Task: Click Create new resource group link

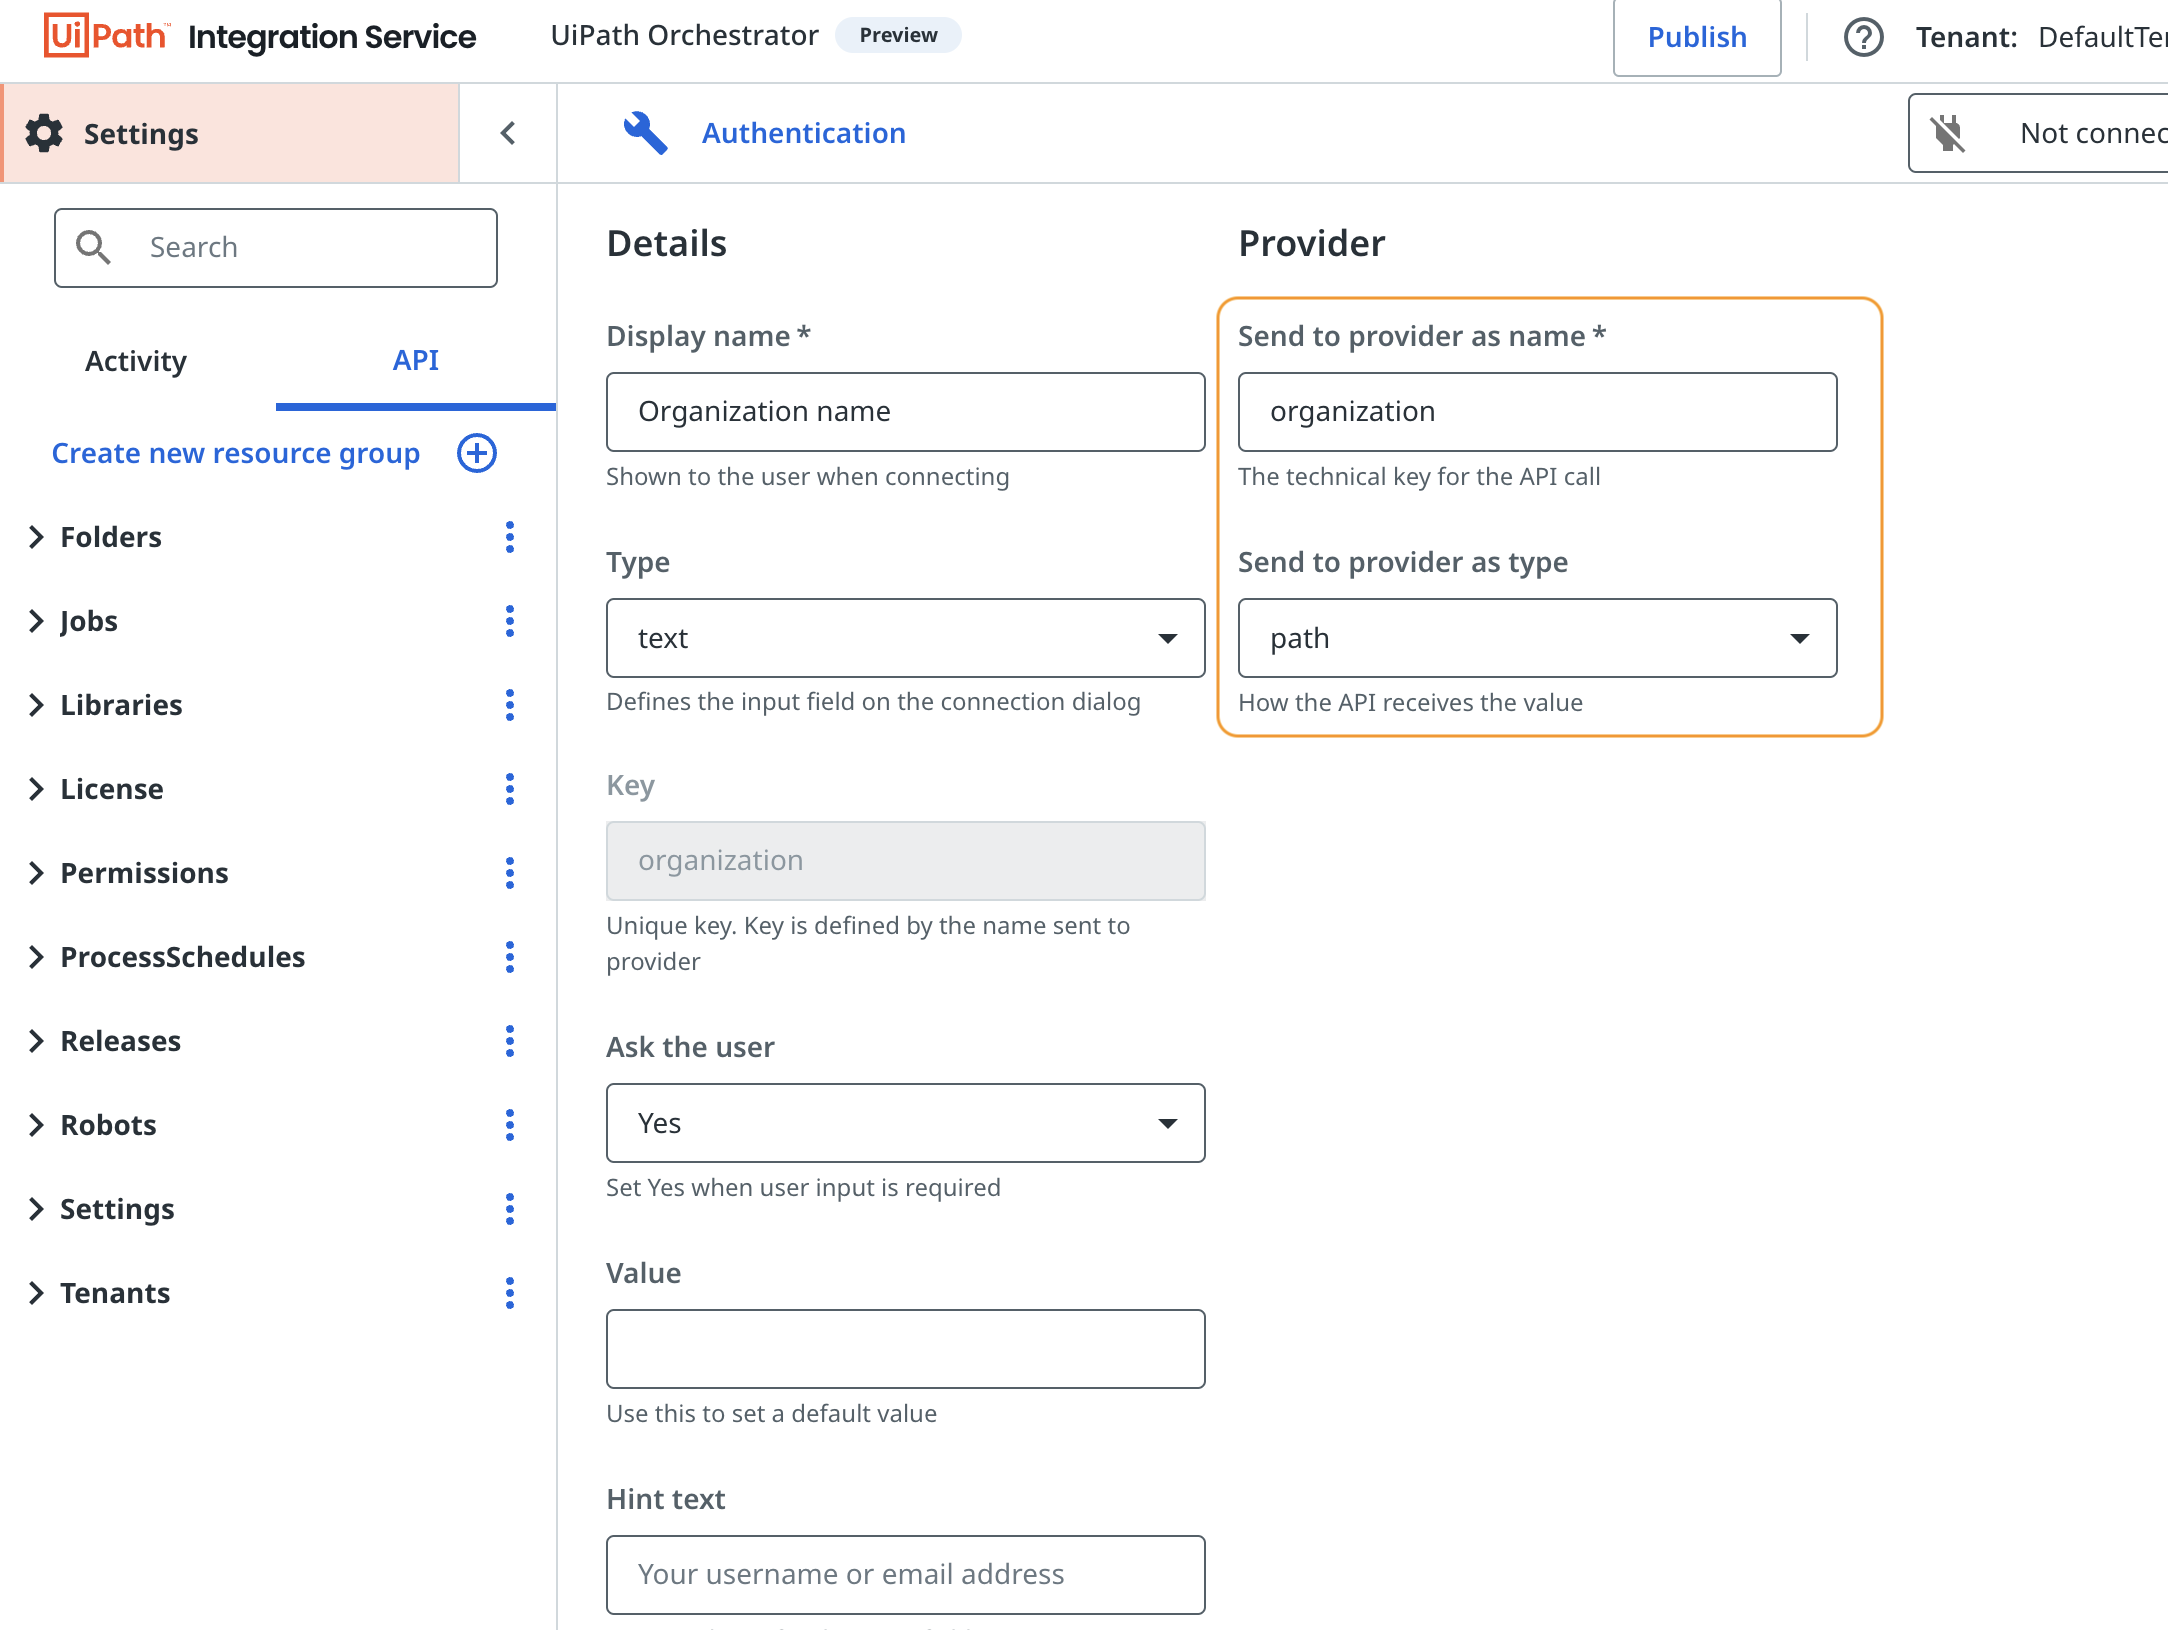Action: 236,453
